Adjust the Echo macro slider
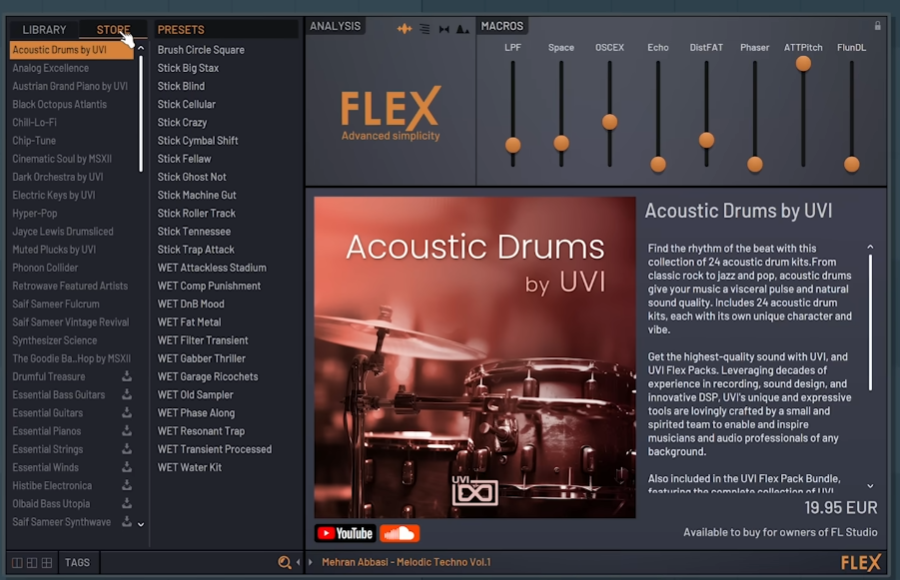 coord(658,164)
